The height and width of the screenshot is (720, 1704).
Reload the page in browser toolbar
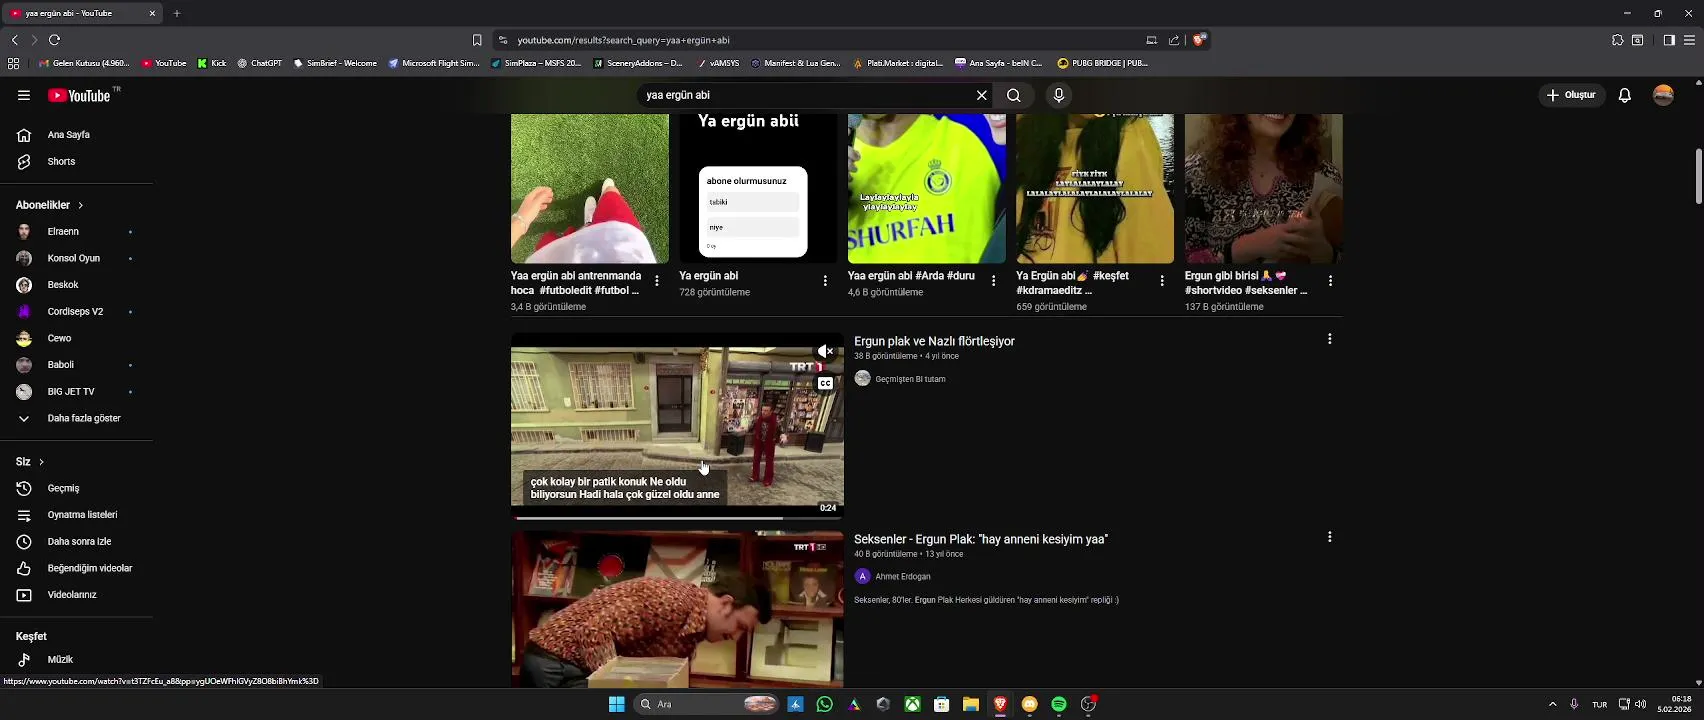[54, 40]
